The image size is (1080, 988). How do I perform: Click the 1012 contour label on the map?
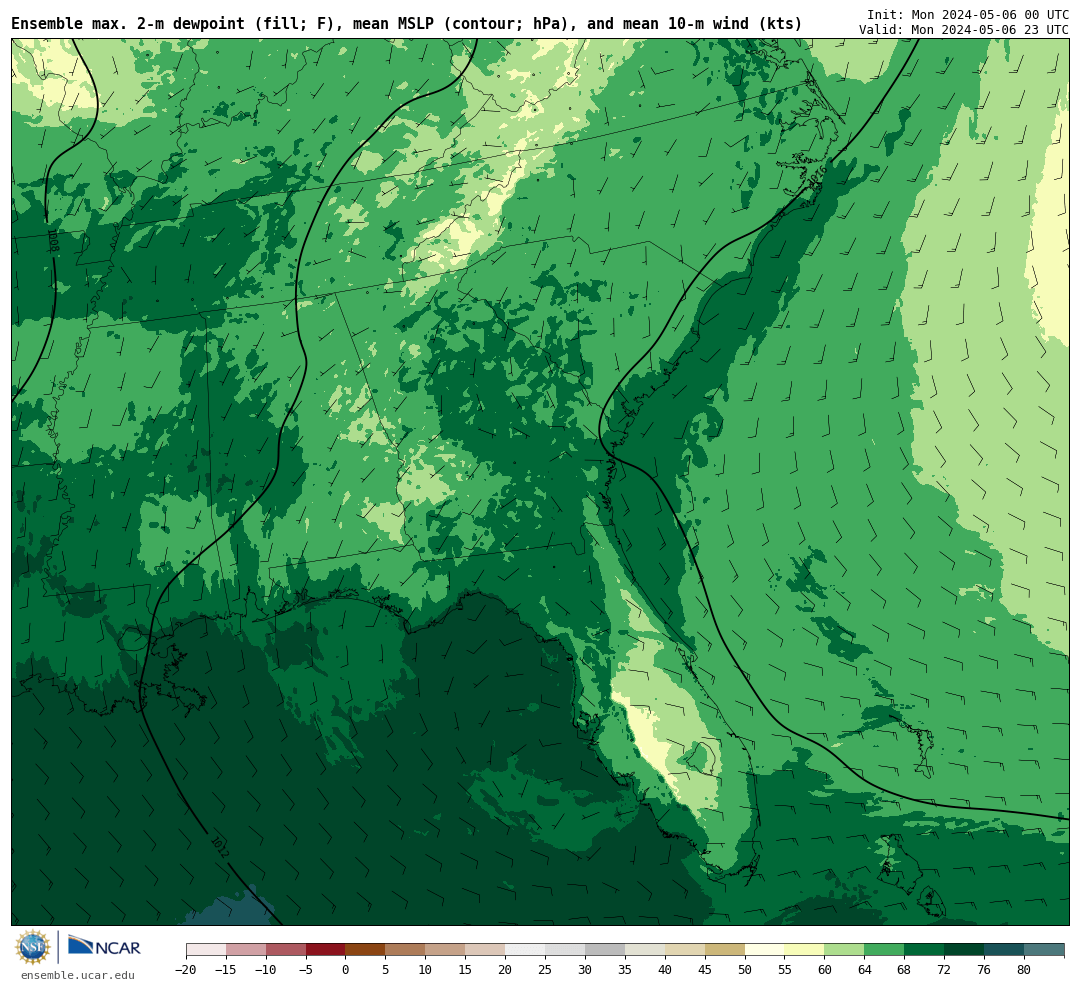coord(219,847)
